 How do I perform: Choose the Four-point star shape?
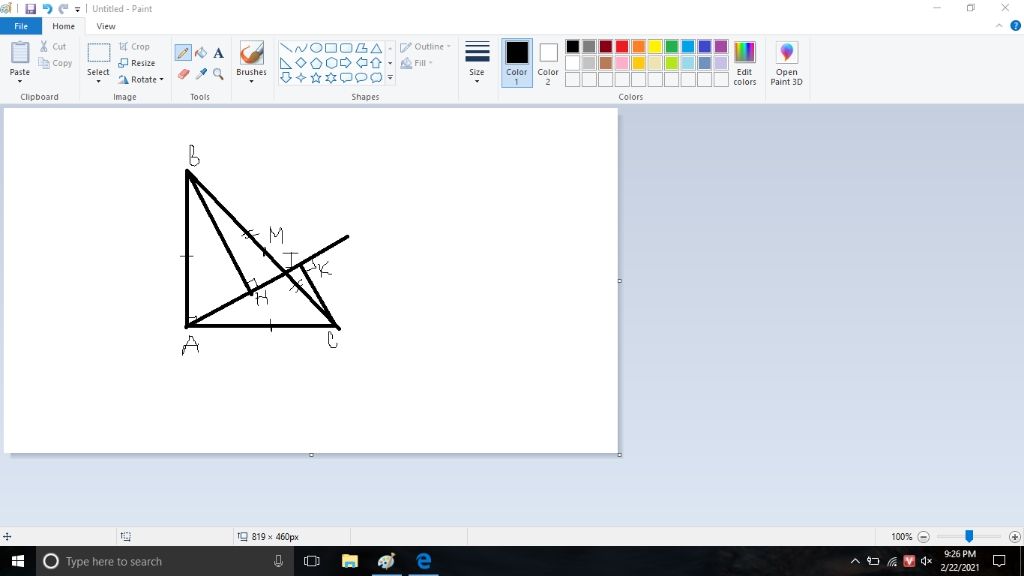tap(300, 78)
